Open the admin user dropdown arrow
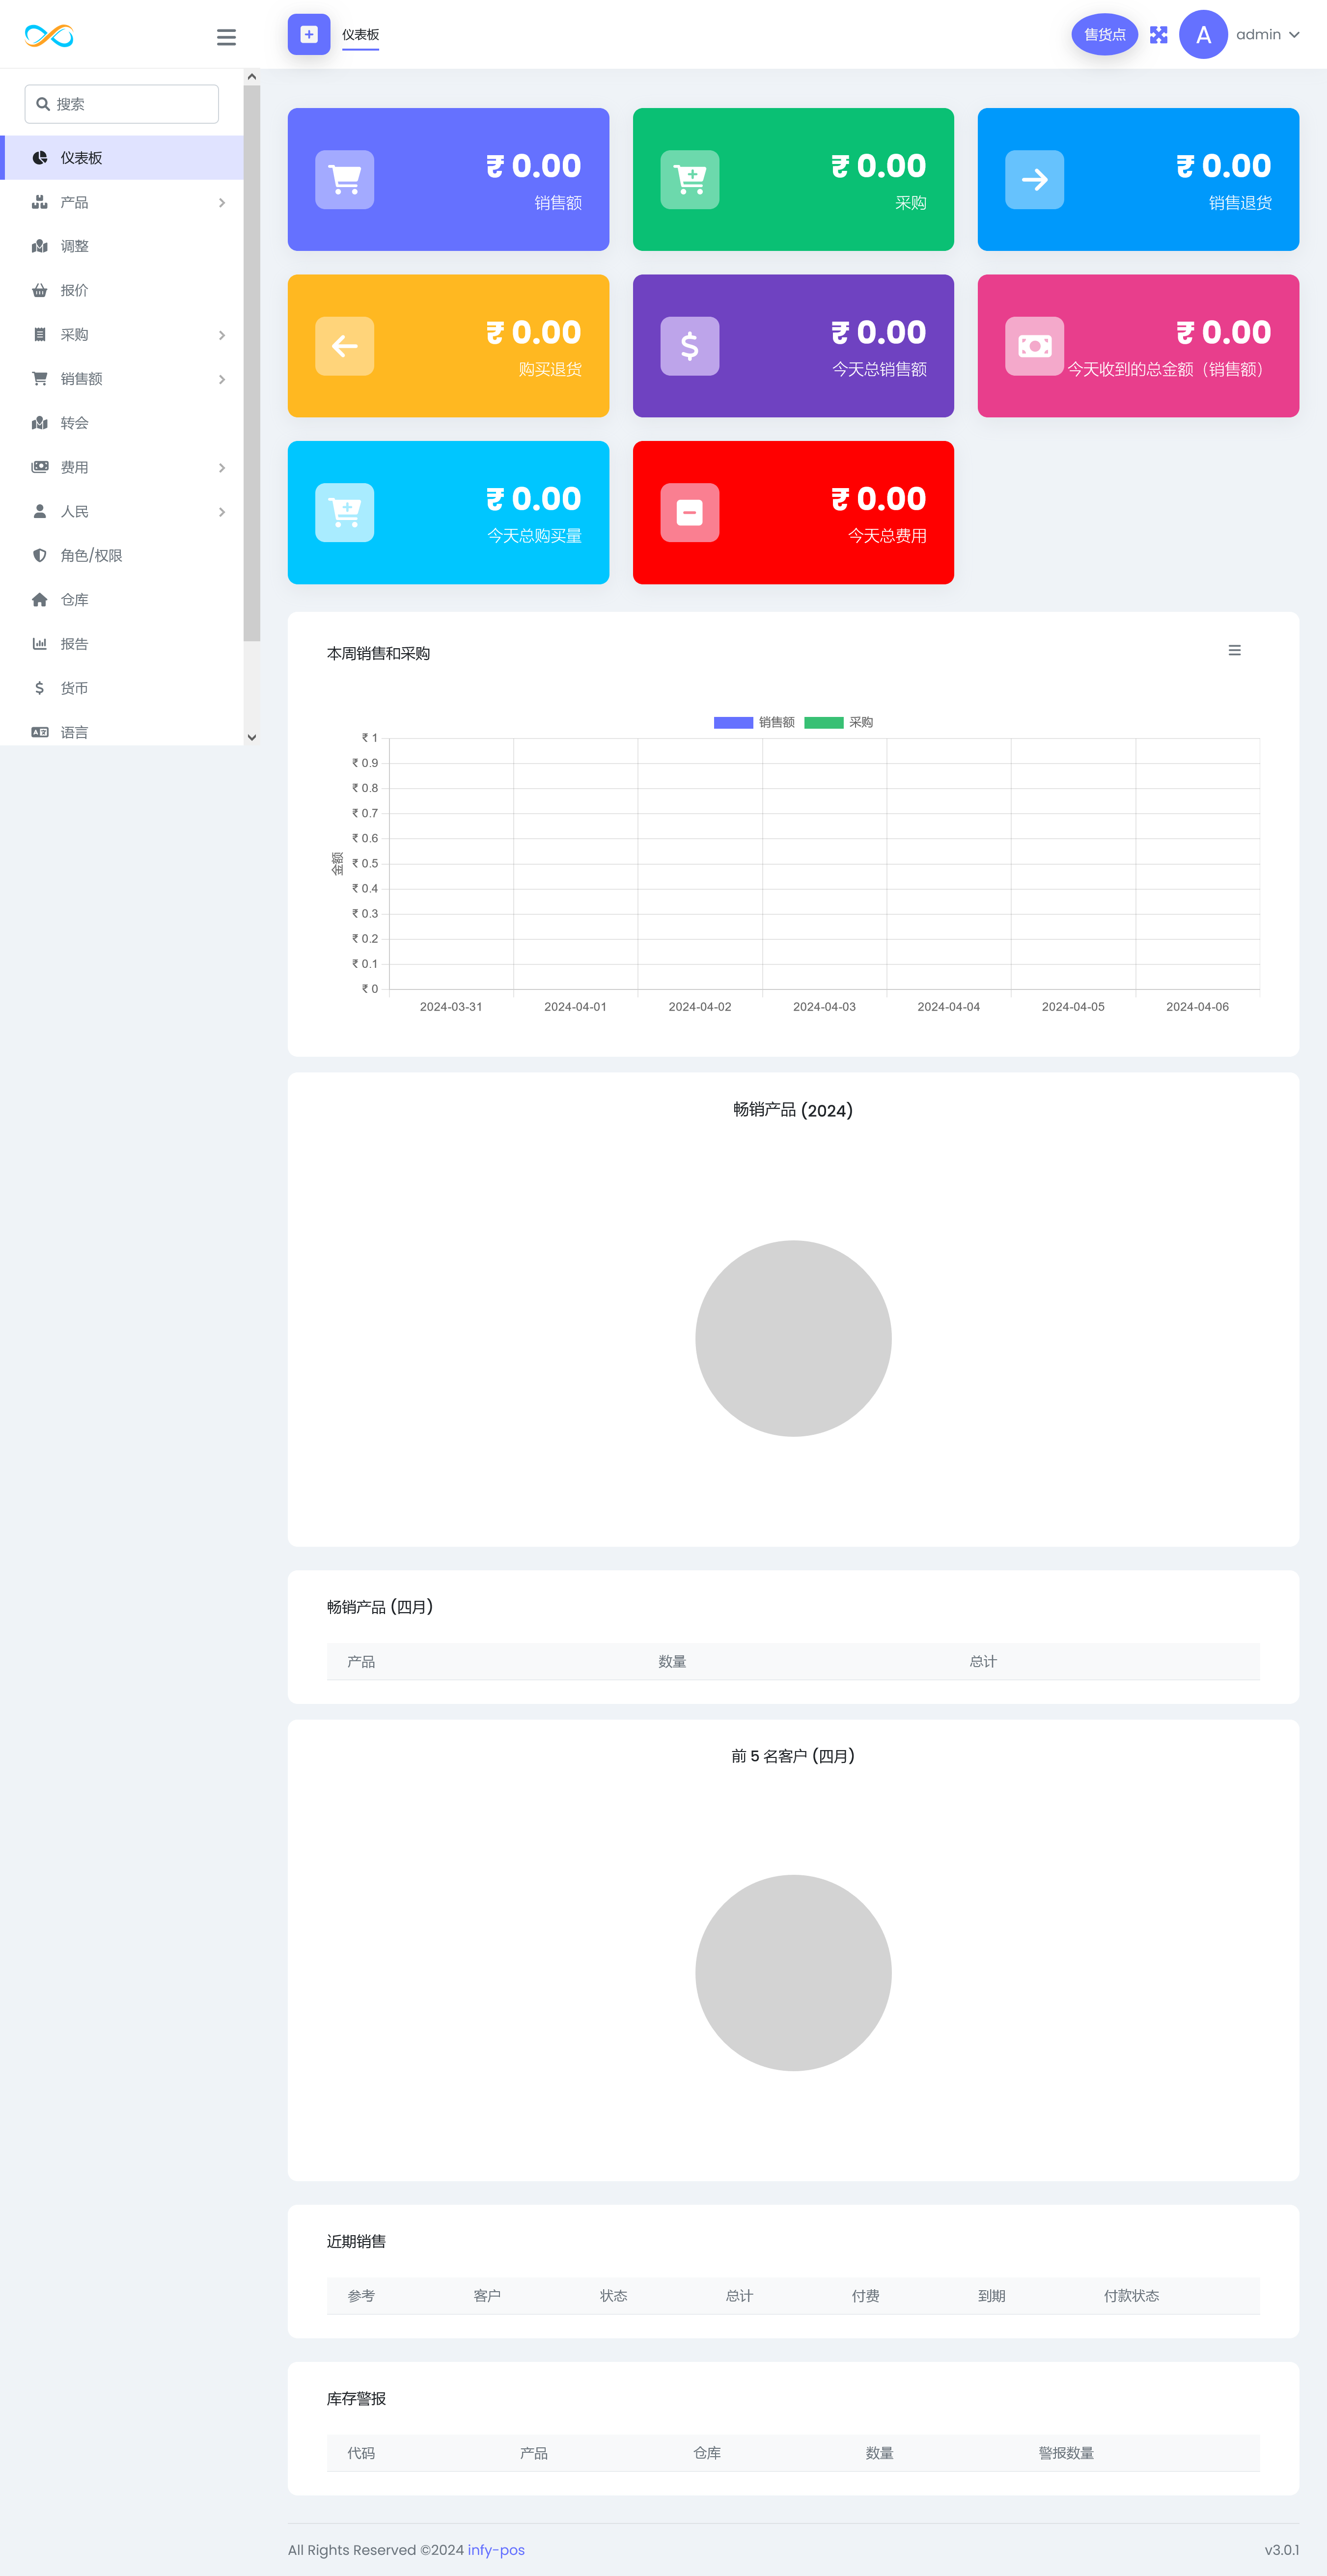The height and width of the screenshot is (2576, 1327). 1294,35
